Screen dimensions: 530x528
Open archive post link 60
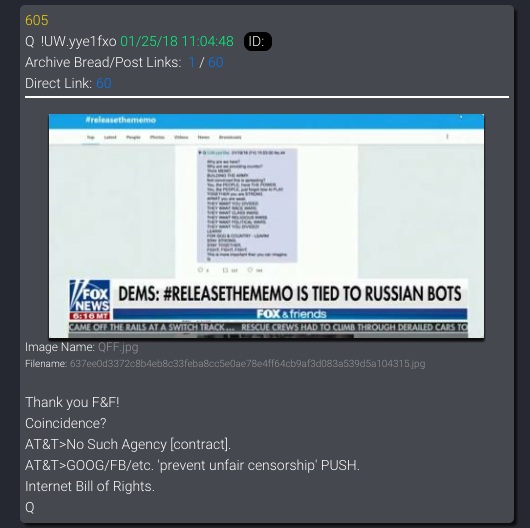coord(216,62)
